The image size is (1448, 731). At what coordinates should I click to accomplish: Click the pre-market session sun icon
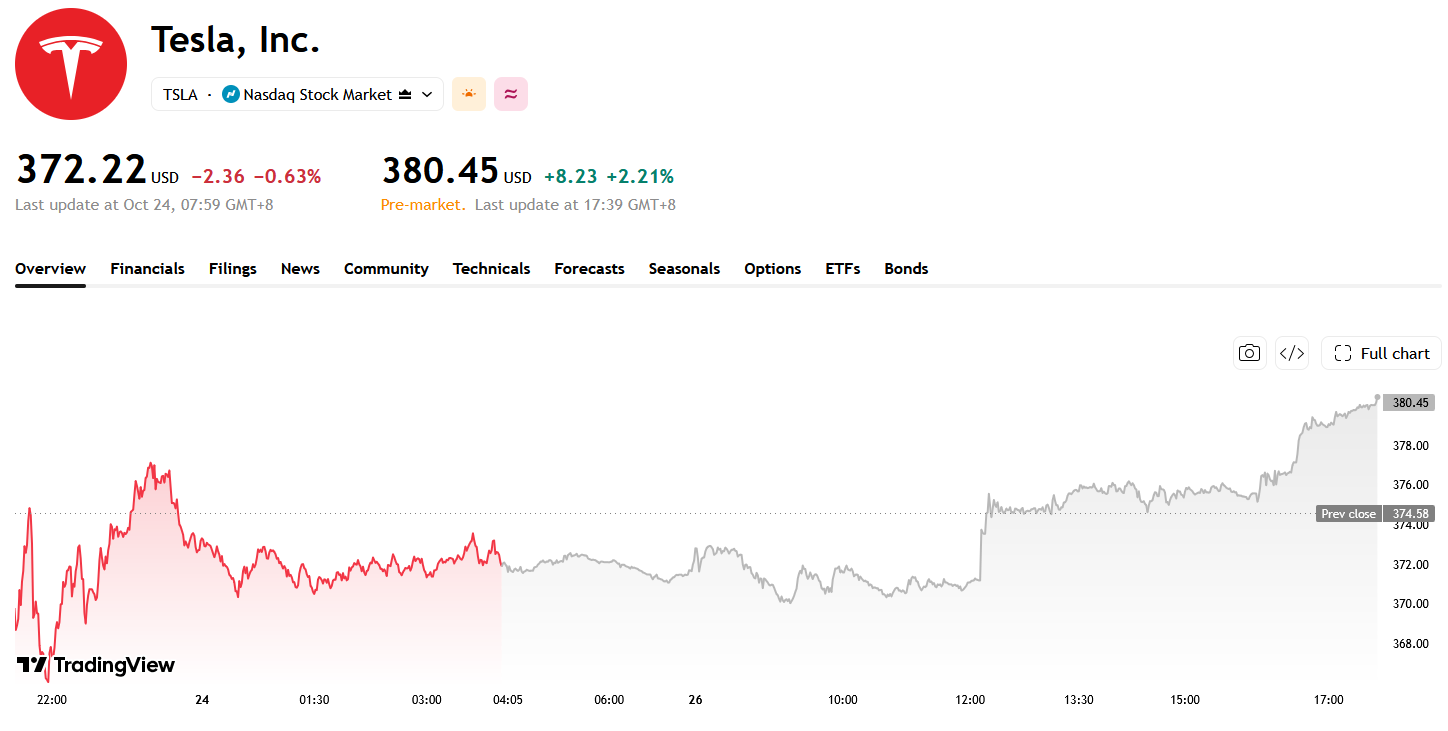pos(469,94)
